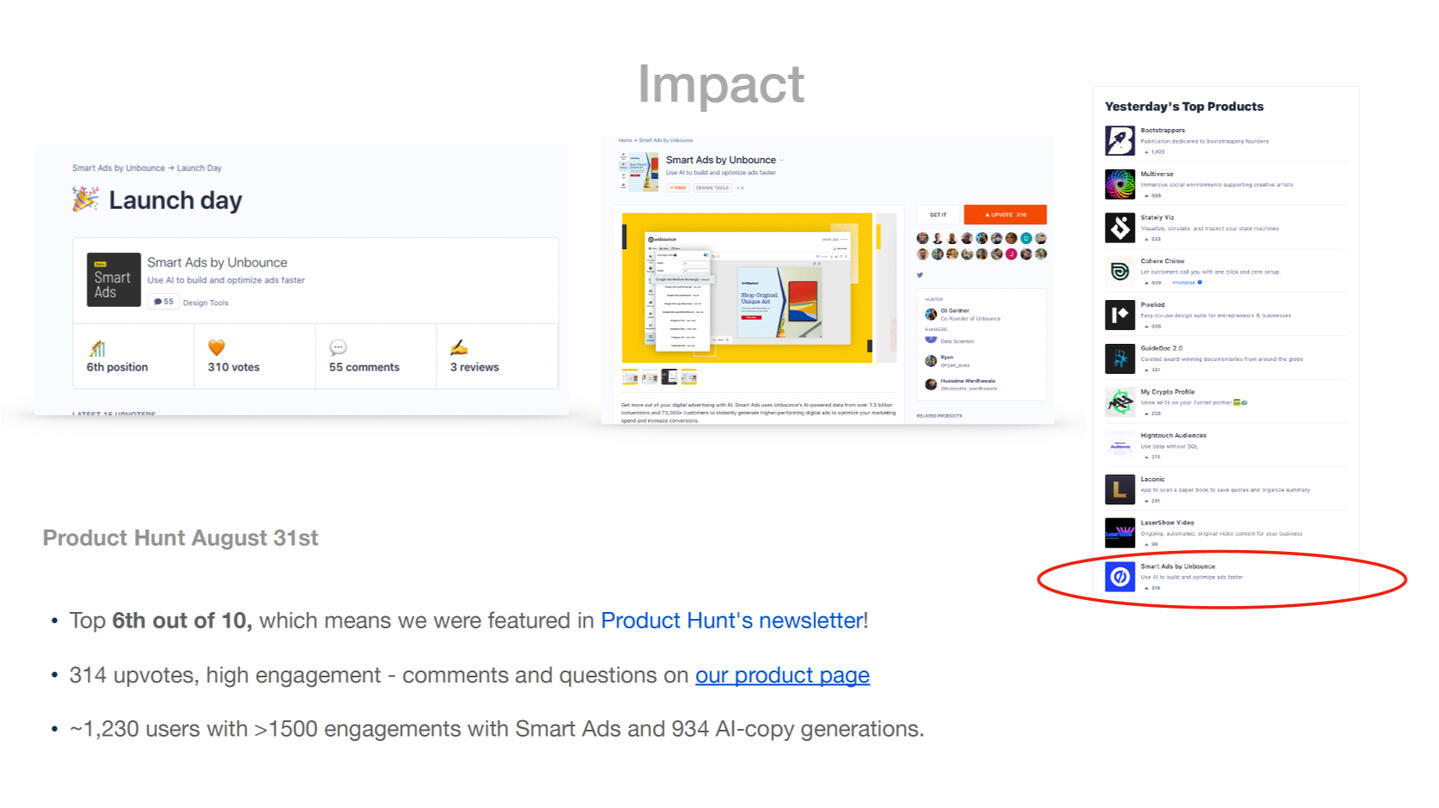
Task: Click the orange heart votes icon
Action: 216,348
